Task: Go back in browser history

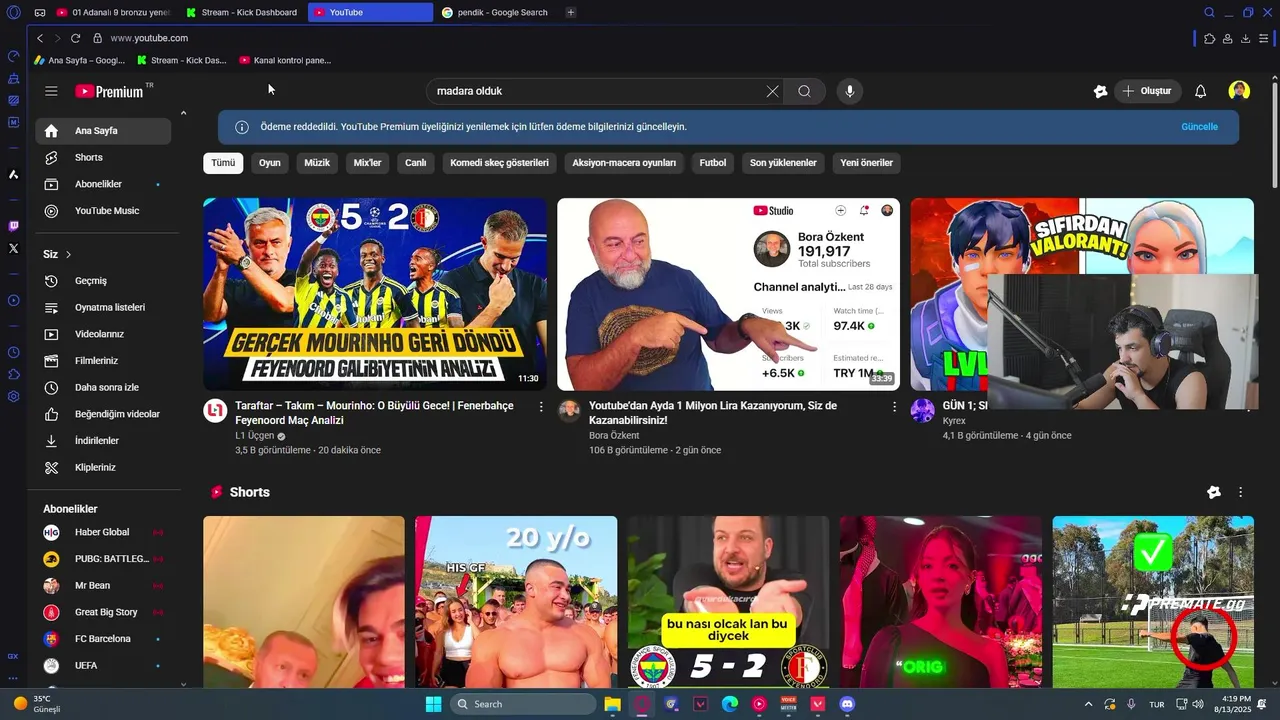Action: point(40,38)
